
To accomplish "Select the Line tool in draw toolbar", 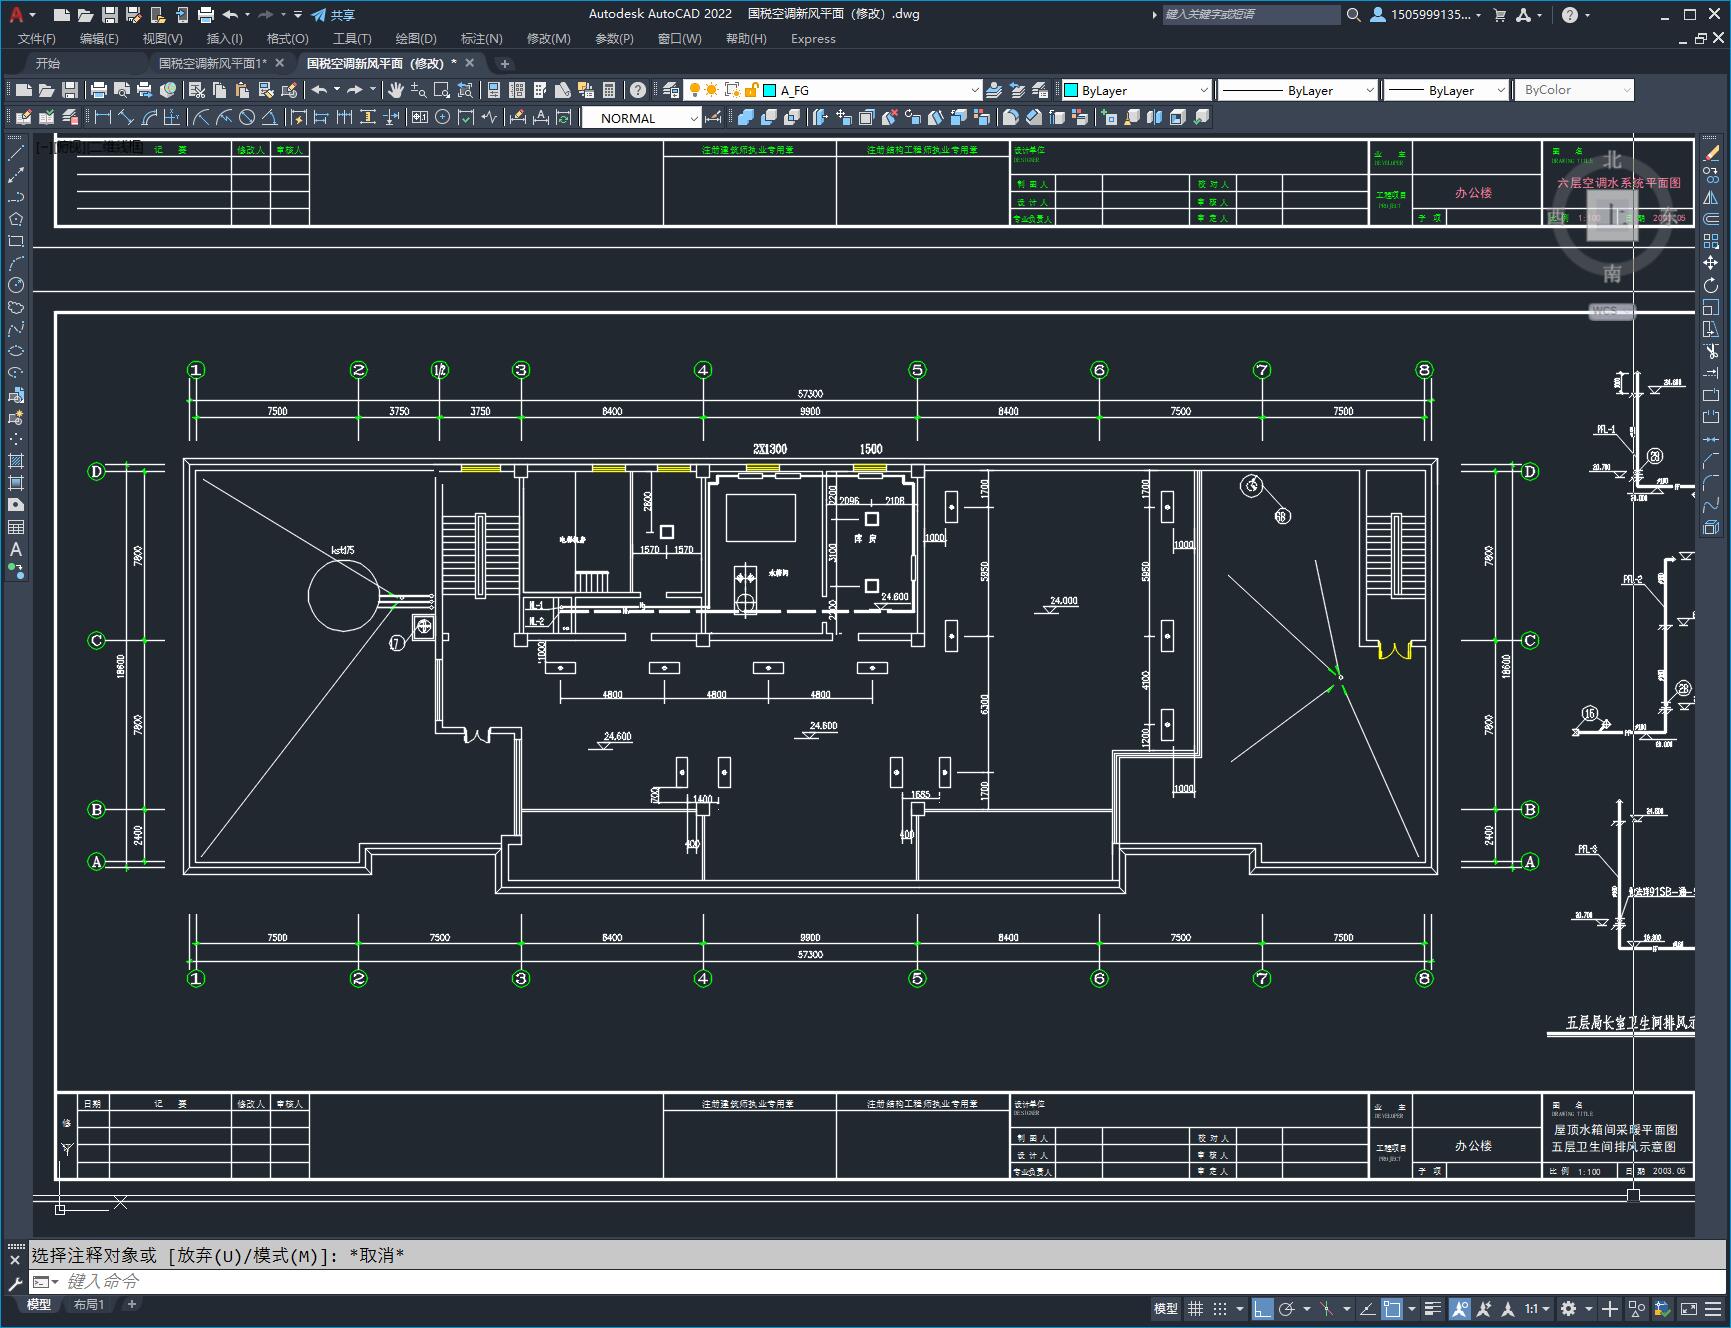I will coord(16,153).
